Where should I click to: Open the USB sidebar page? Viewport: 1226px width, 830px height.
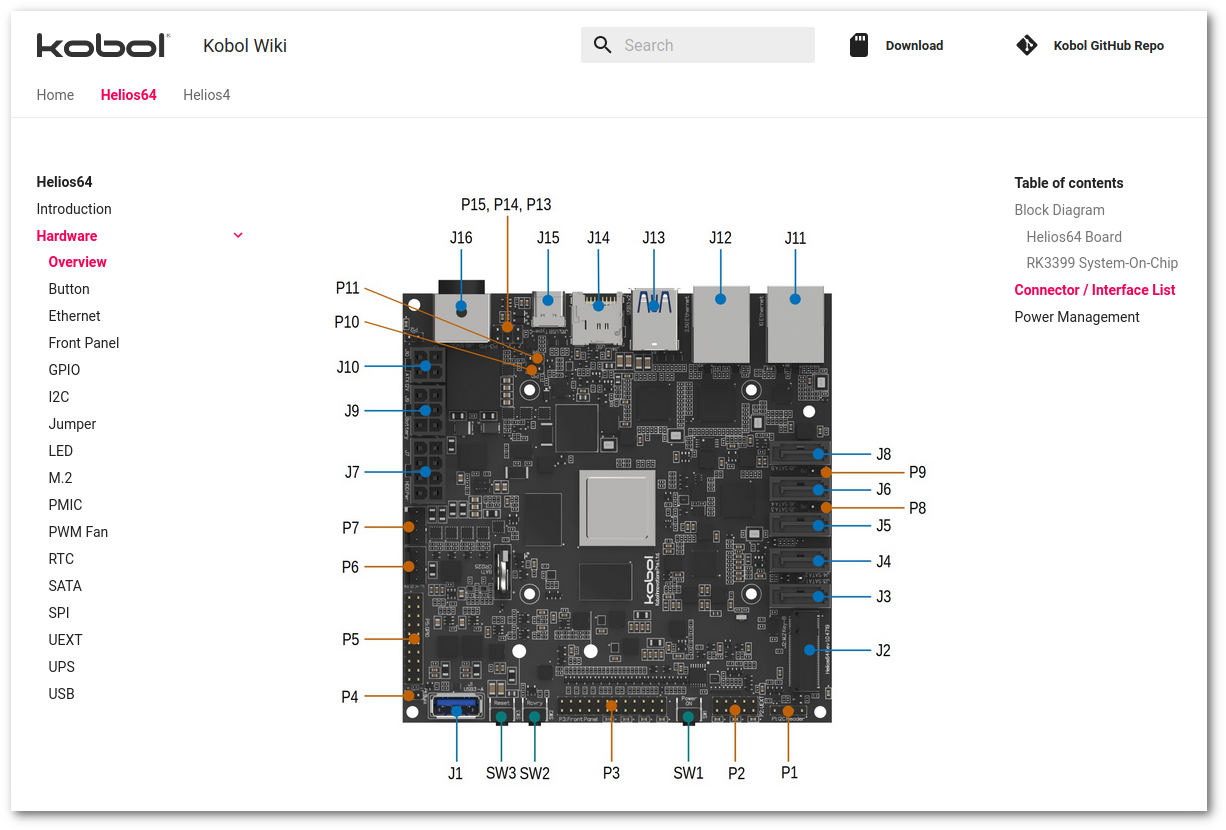pyautogui.click(x=62, y=694)
